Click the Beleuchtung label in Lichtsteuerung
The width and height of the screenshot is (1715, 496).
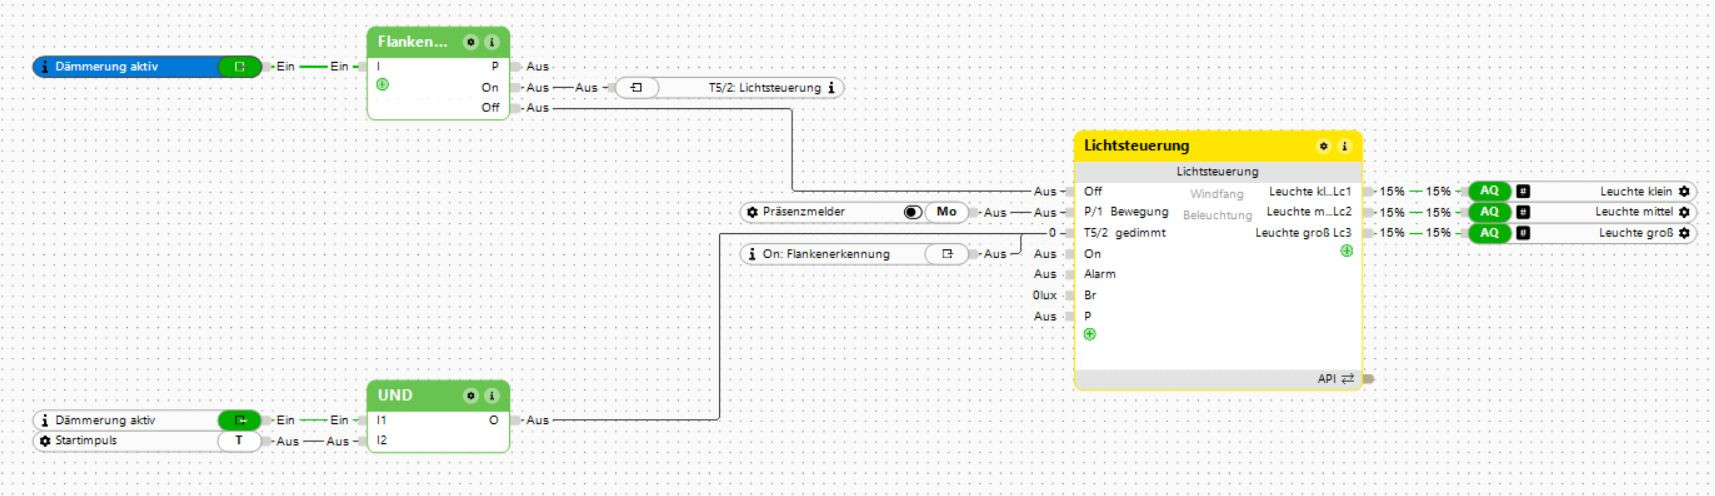(1217, 215)
